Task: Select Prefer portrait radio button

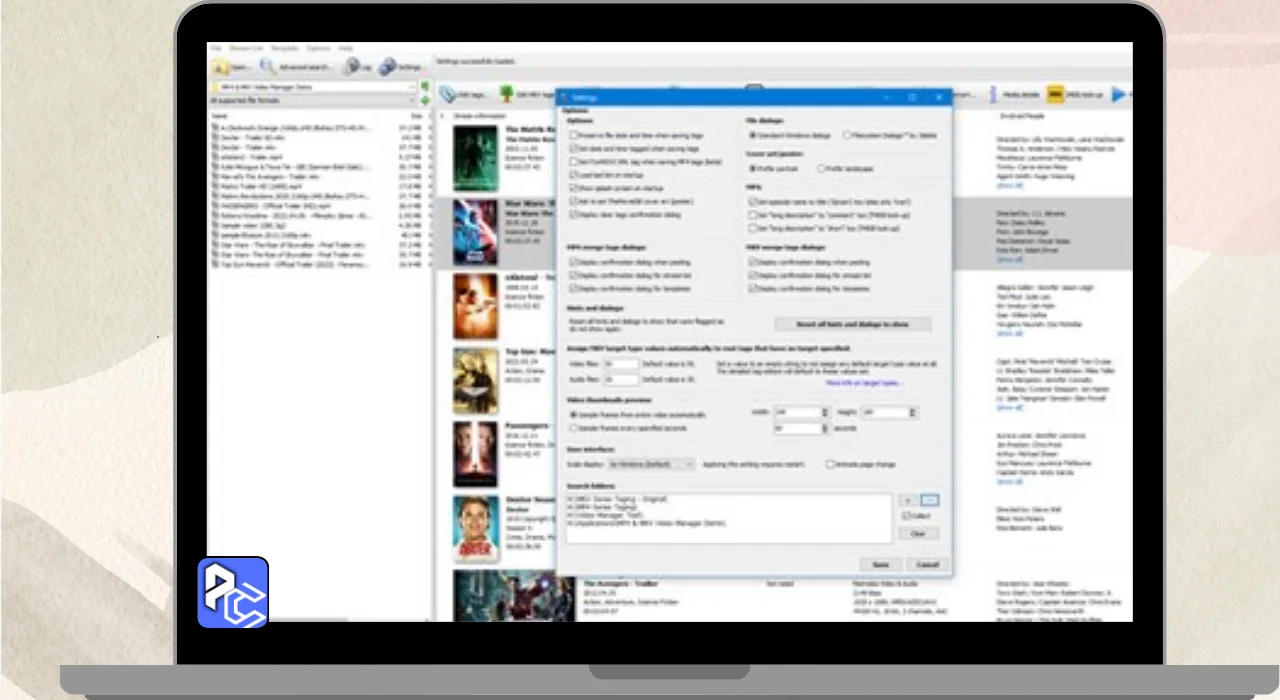Action: [x=753, y=168]
